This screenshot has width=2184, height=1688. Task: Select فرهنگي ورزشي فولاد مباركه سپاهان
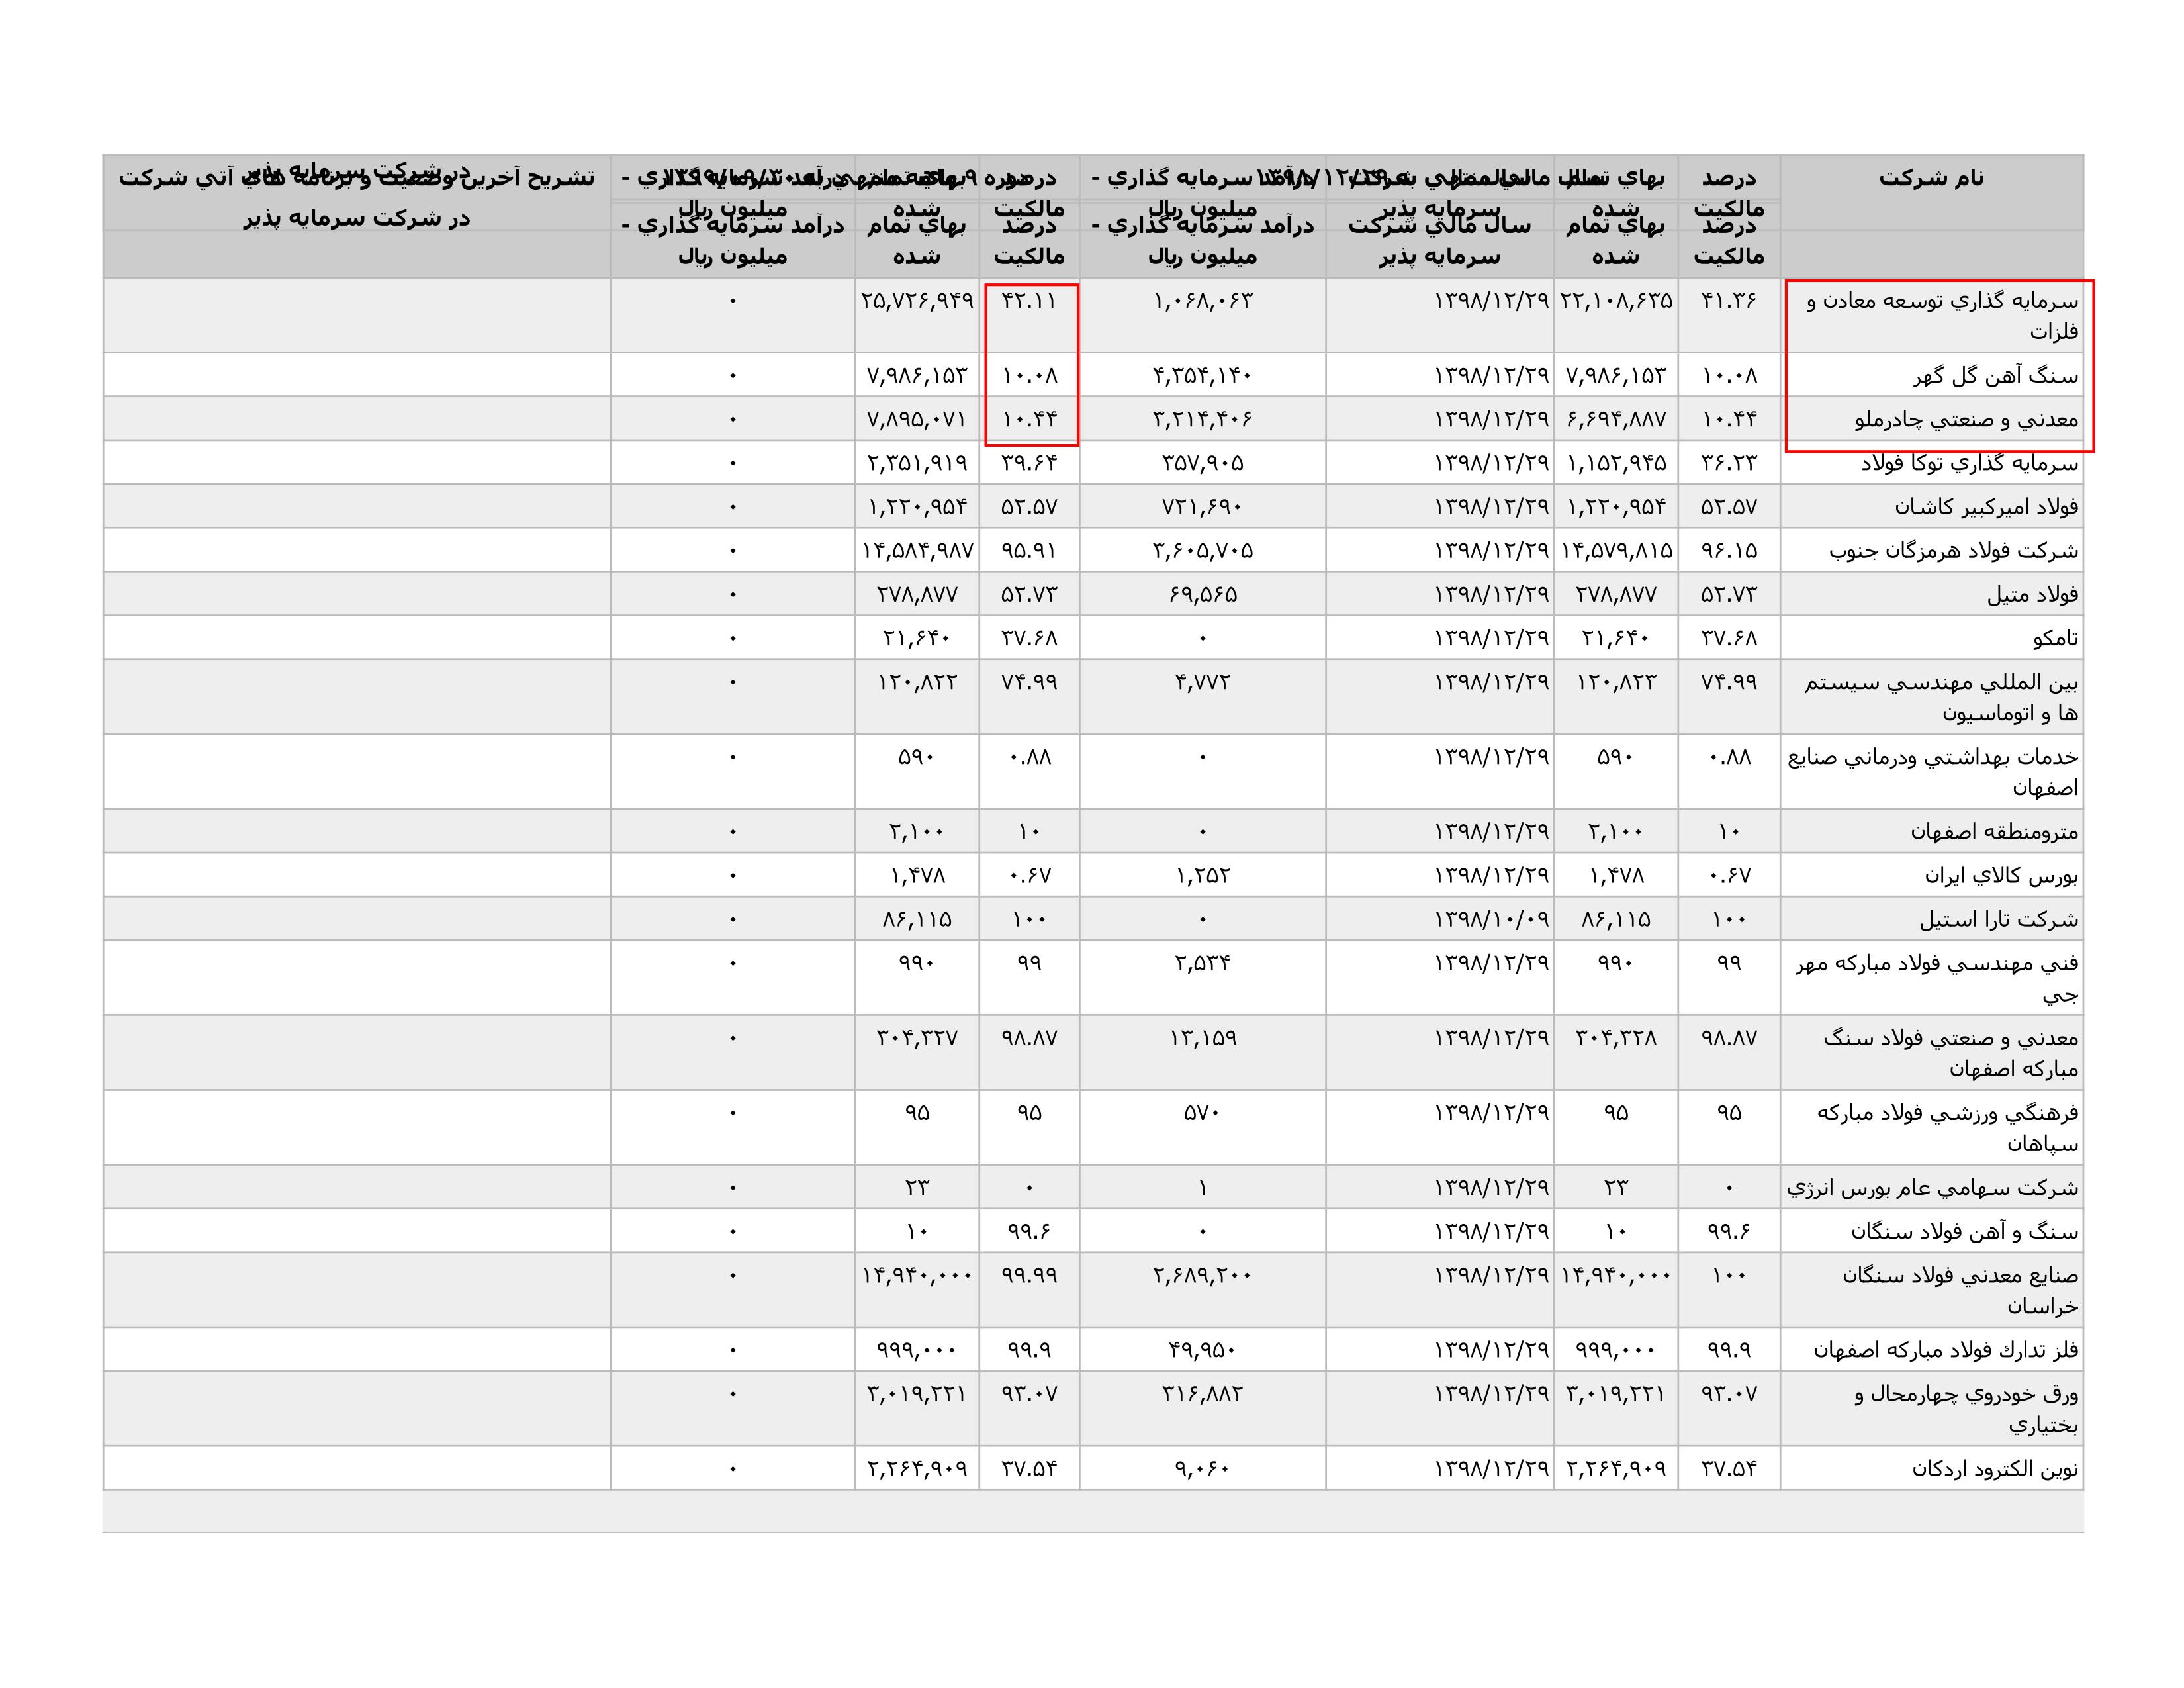pos(1948,1128)
